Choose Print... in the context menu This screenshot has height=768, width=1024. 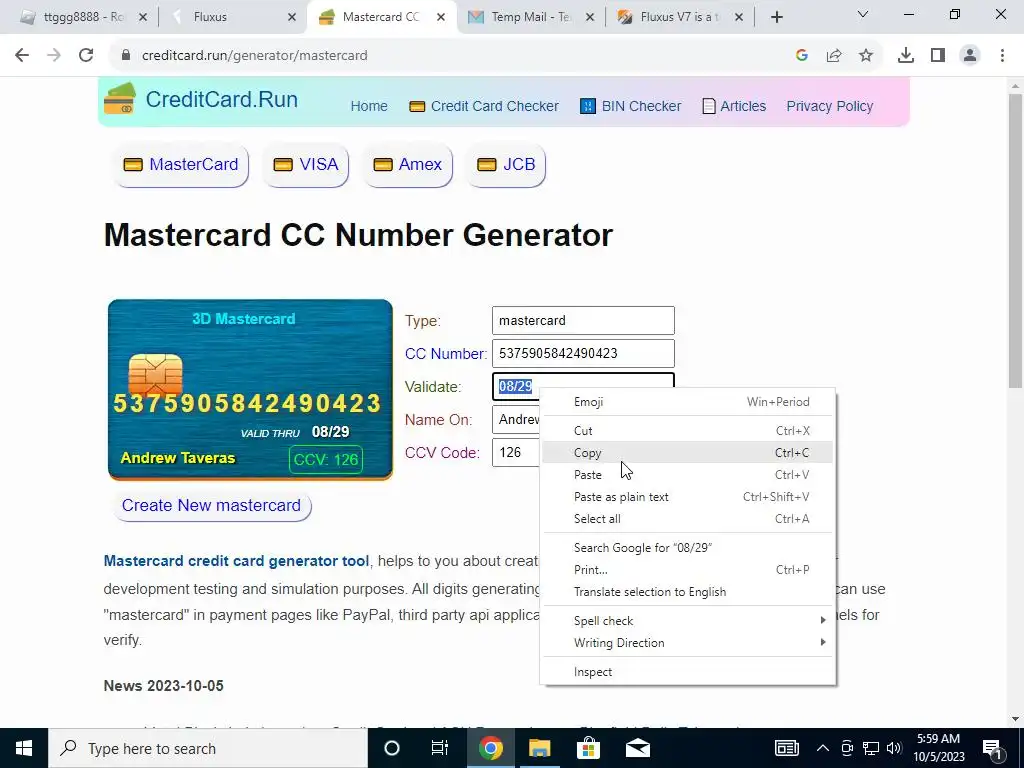[x=688, y=569]
